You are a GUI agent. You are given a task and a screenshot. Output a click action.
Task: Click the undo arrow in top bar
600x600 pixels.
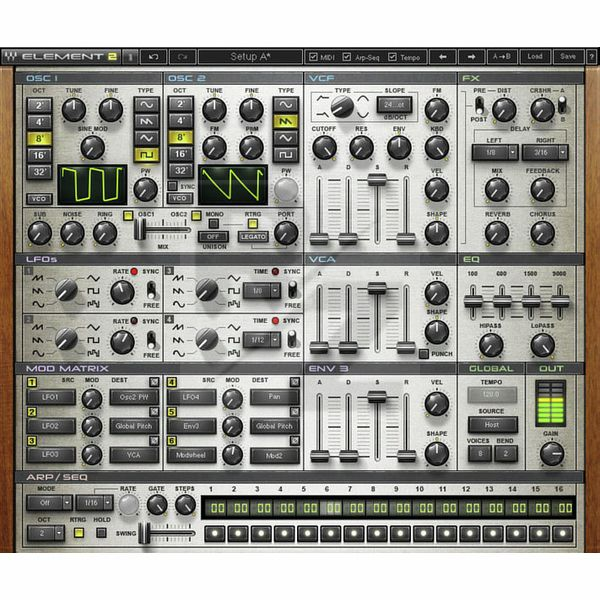[154, 56]
